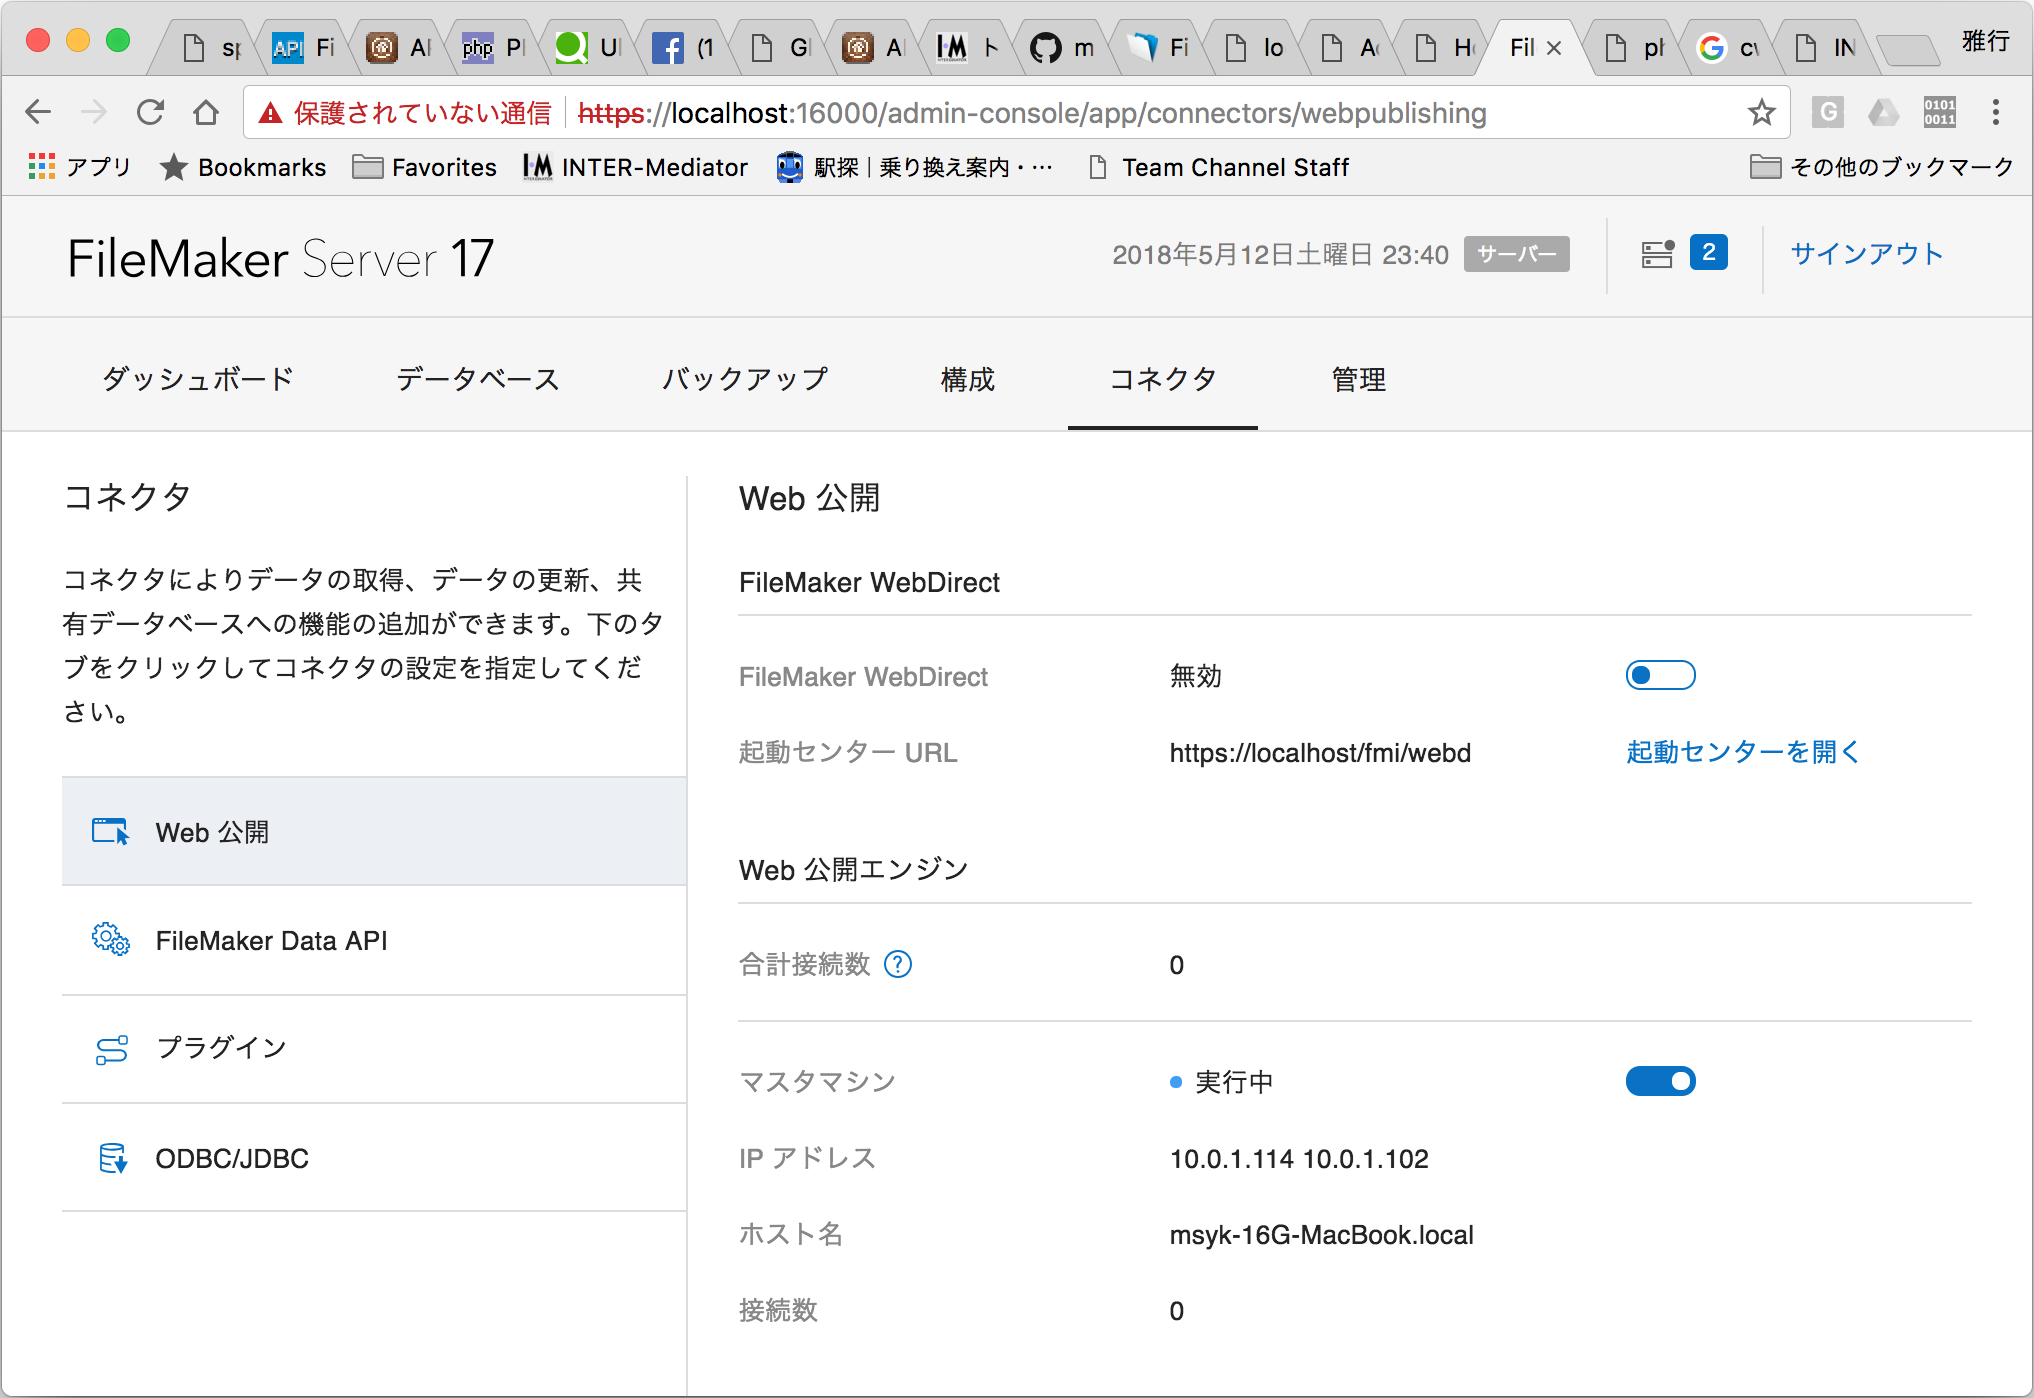Open the アプリ apps grid shortcut

pos(79,167)
